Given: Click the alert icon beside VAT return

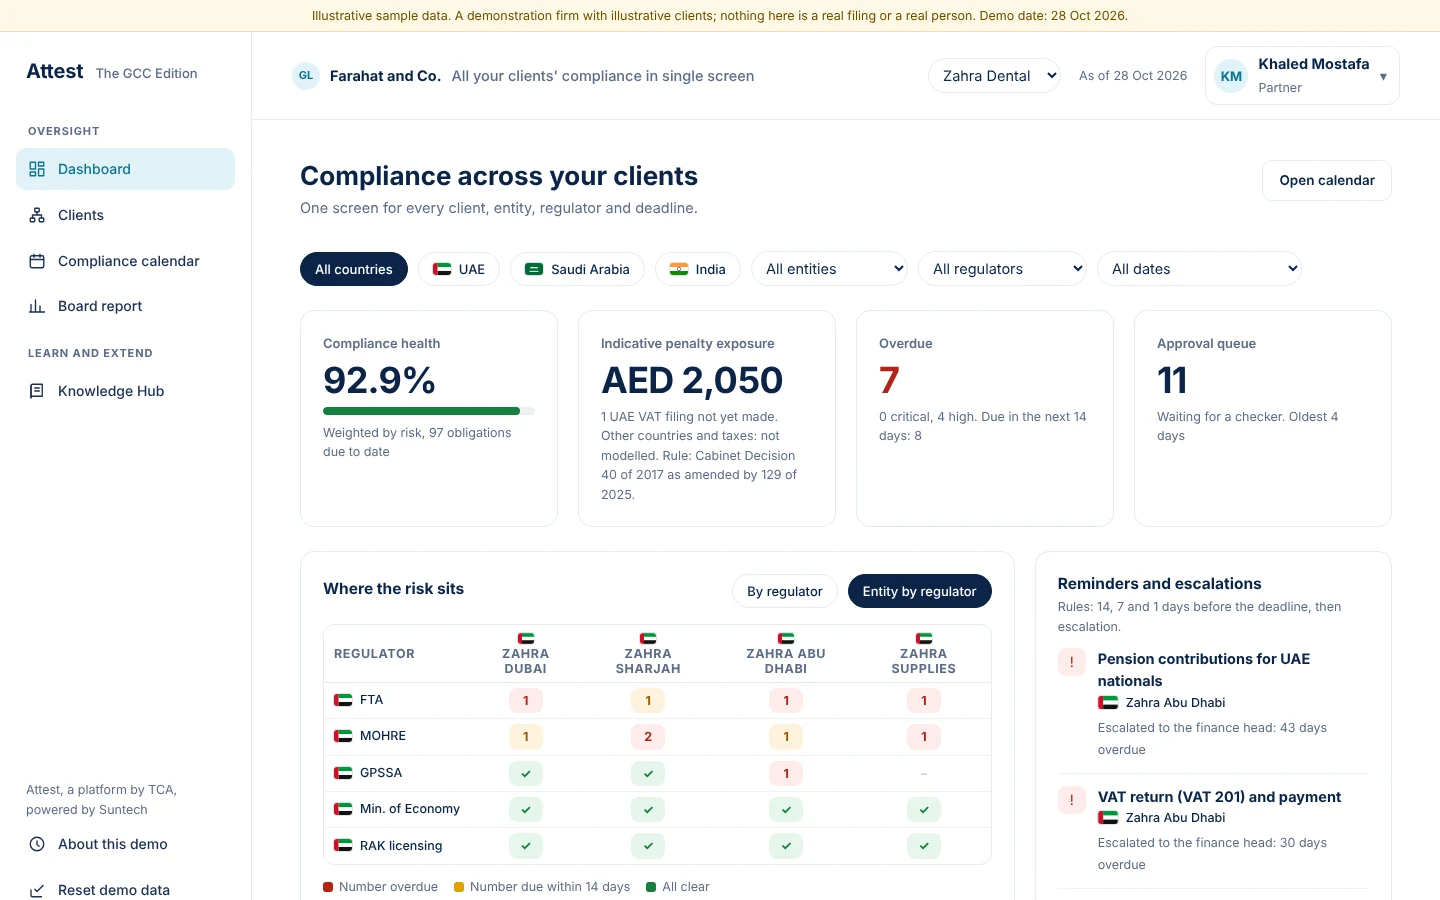Looking at the screenshot, I should 1072,800.
